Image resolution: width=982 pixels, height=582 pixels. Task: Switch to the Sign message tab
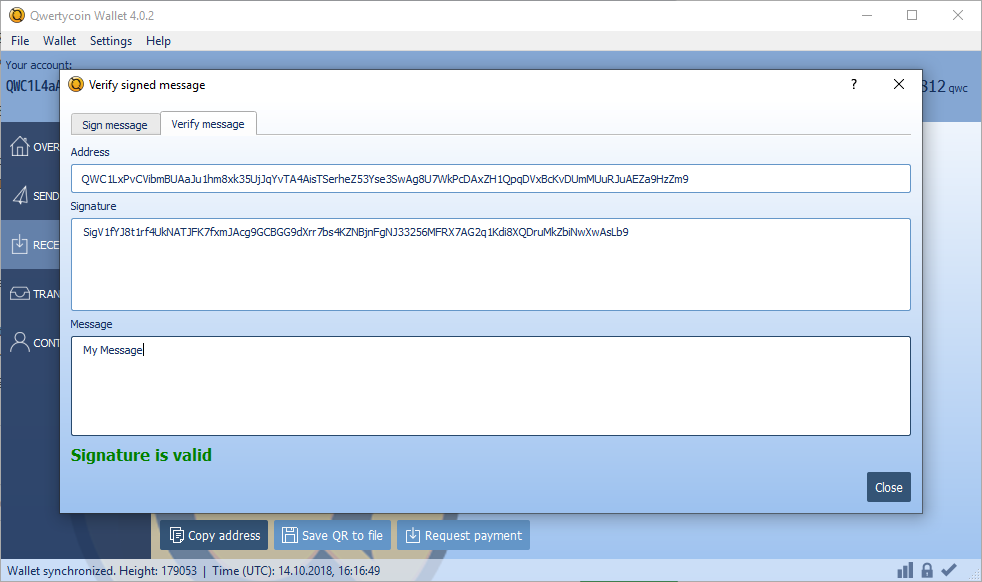point(115,125)
